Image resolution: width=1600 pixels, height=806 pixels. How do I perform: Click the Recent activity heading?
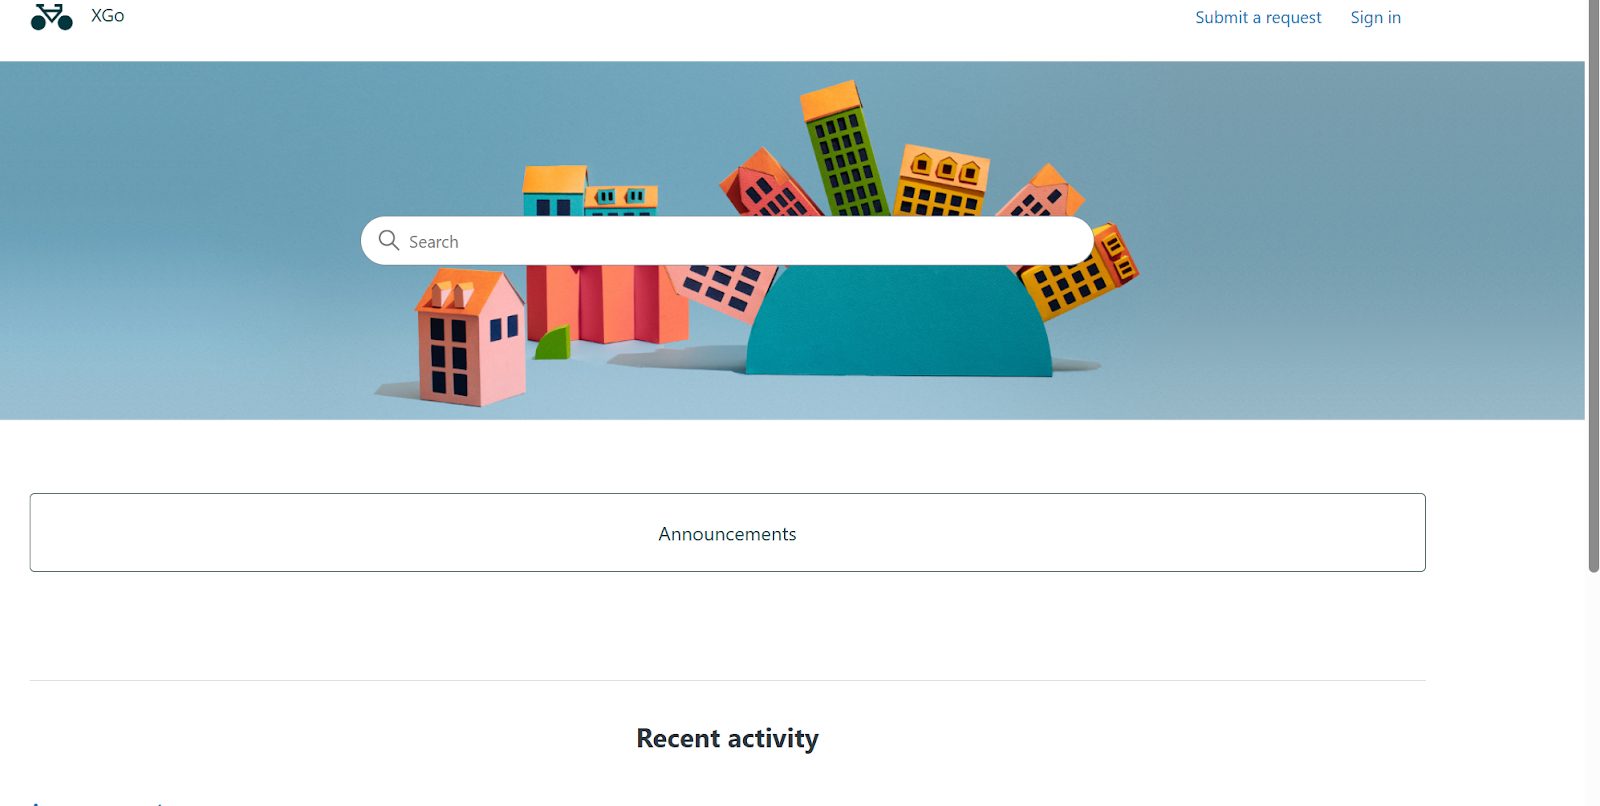click(727, 738)
